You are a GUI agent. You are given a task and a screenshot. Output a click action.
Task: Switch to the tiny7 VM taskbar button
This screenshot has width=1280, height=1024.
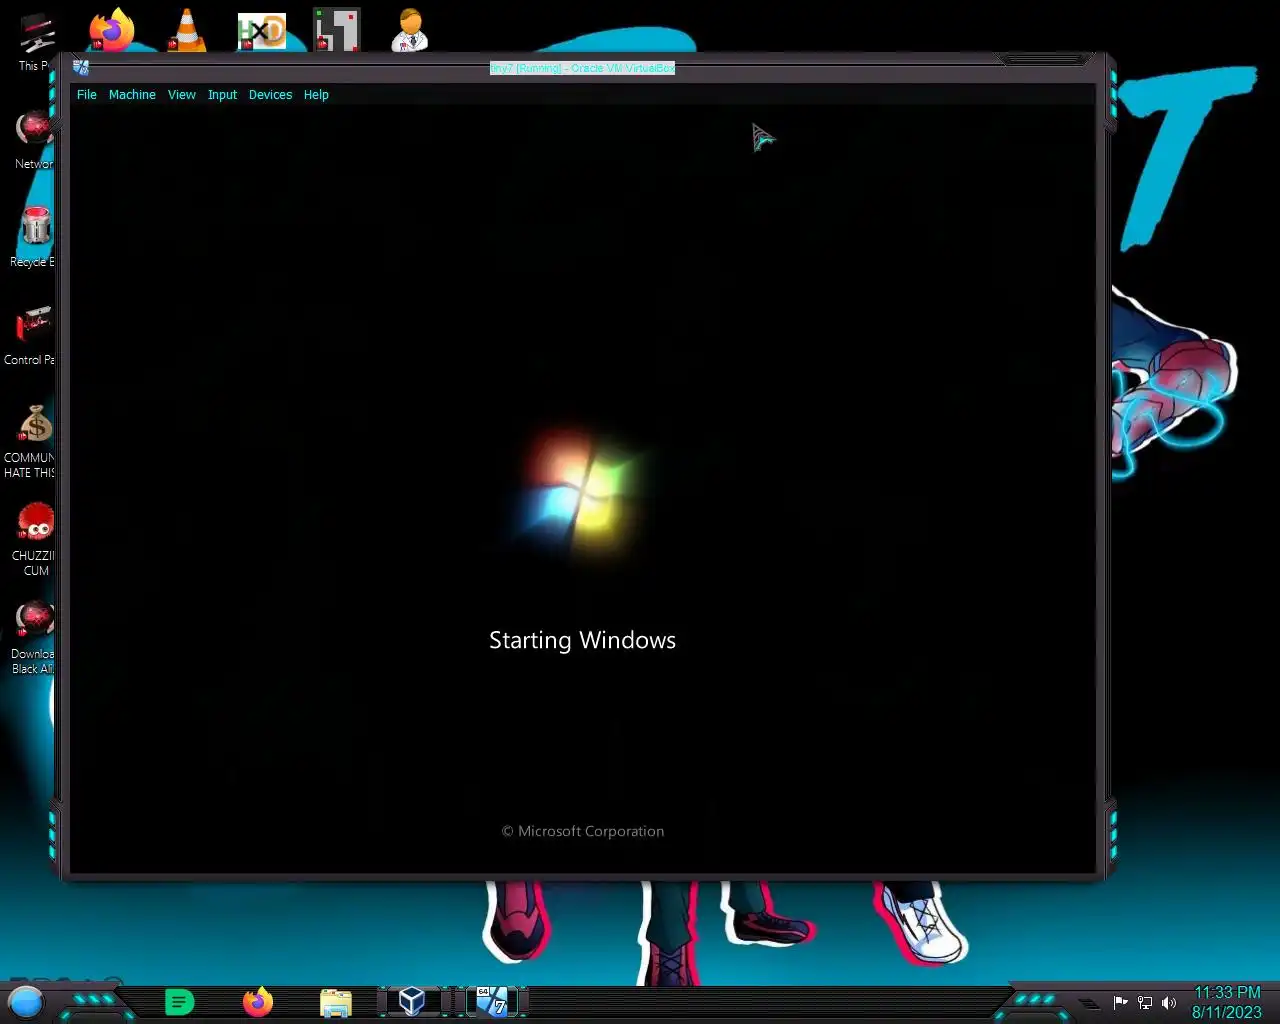point(491,1001)
